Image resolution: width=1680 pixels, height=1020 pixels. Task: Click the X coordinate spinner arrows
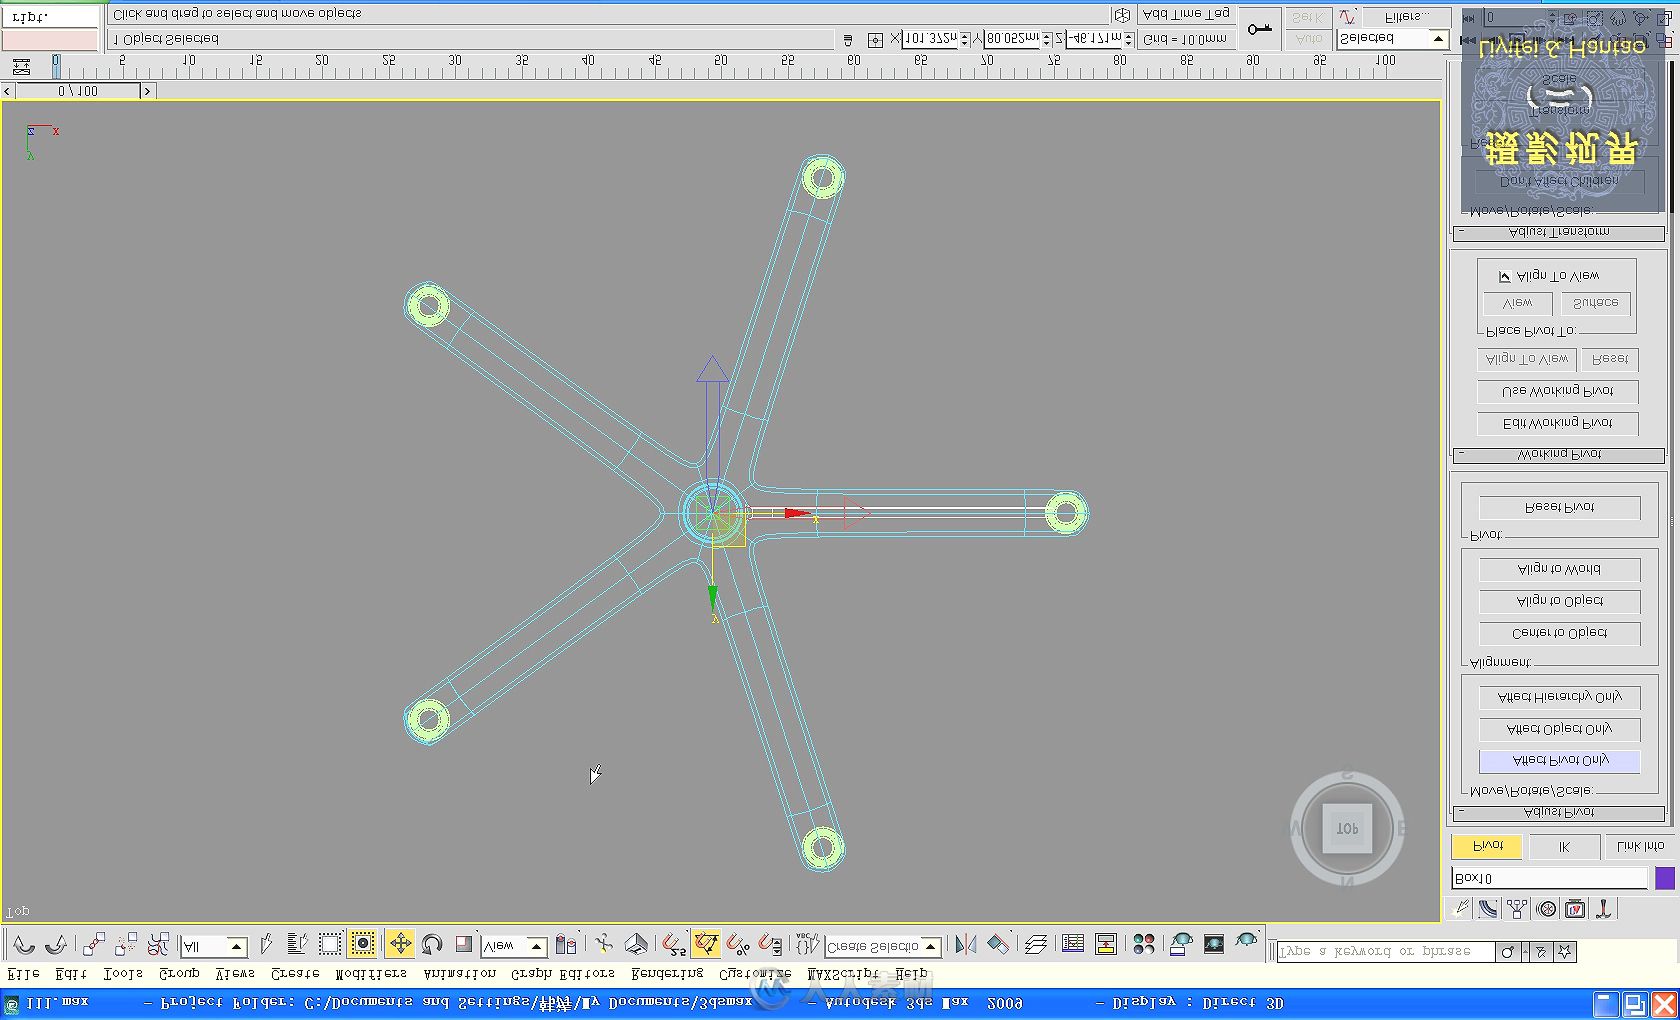[965, 39]
